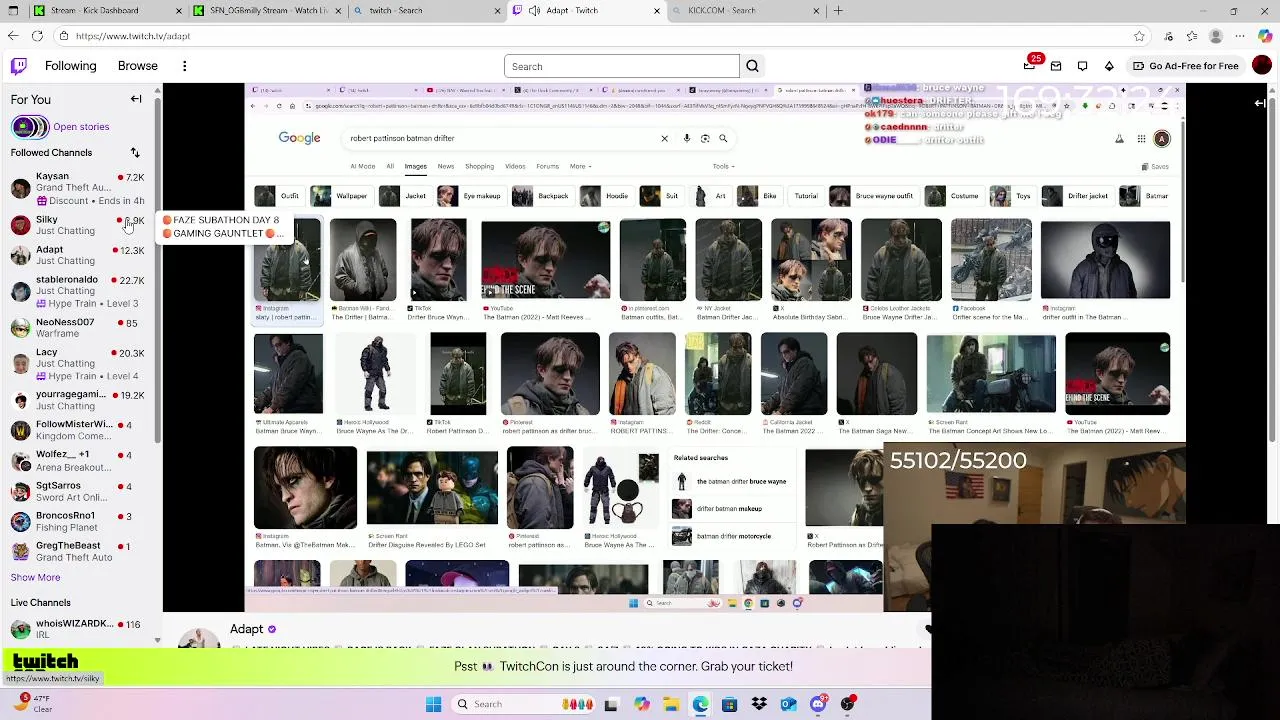Open BroncosRno1 Fishing Planet channel

78,521
